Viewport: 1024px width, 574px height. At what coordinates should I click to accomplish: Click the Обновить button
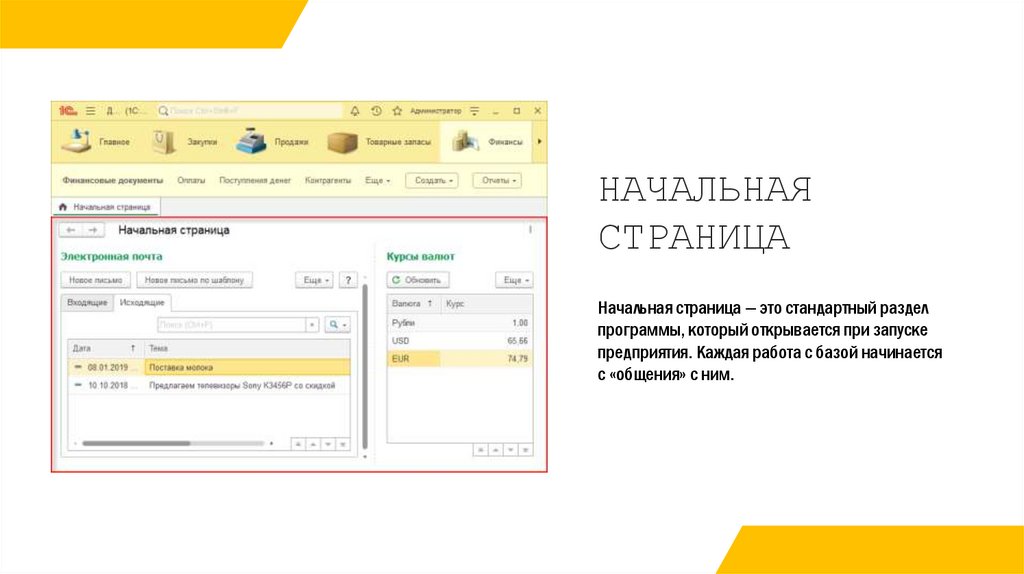417,280
